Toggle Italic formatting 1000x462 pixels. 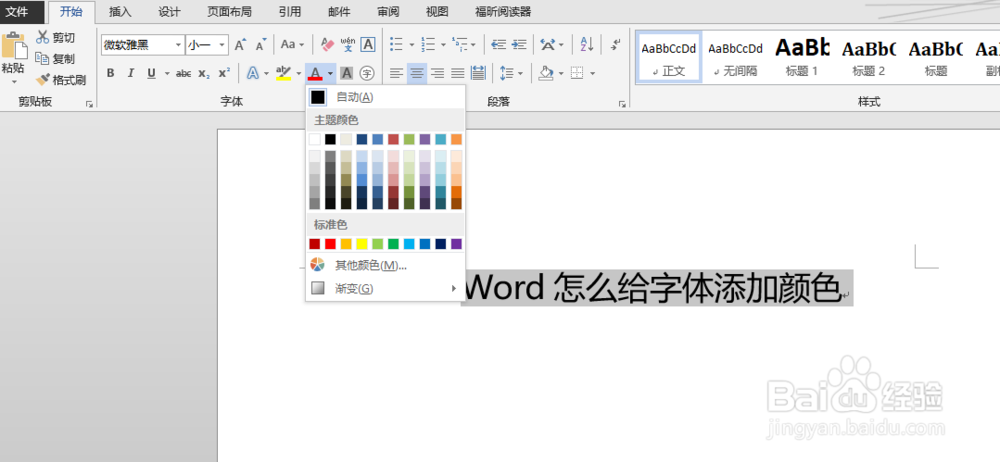131,73
